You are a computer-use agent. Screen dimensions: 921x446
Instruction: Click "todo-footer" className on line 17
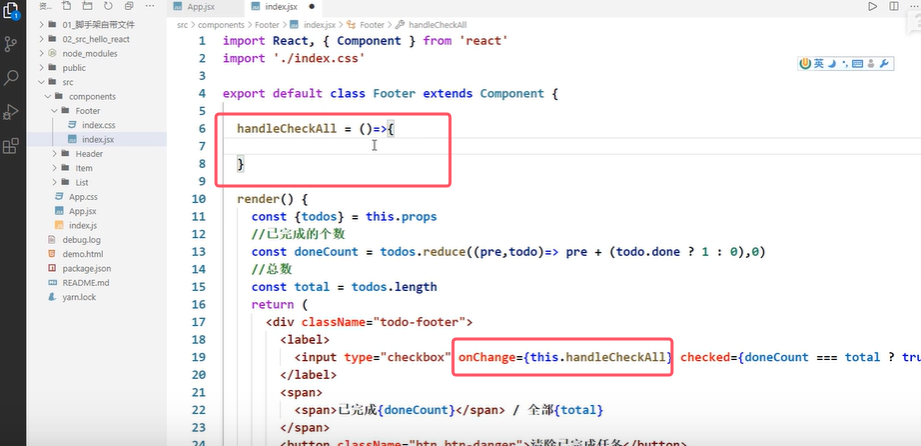(x=420, y=322)
